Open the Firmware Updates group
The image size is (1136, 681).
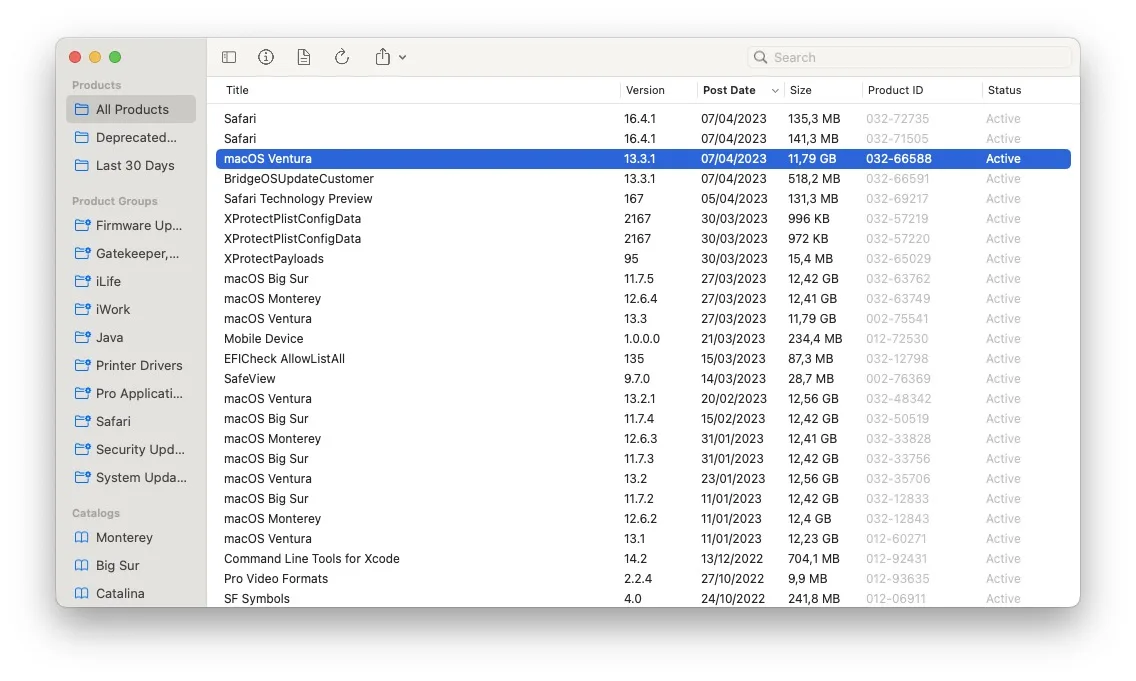tap(131, 225)
